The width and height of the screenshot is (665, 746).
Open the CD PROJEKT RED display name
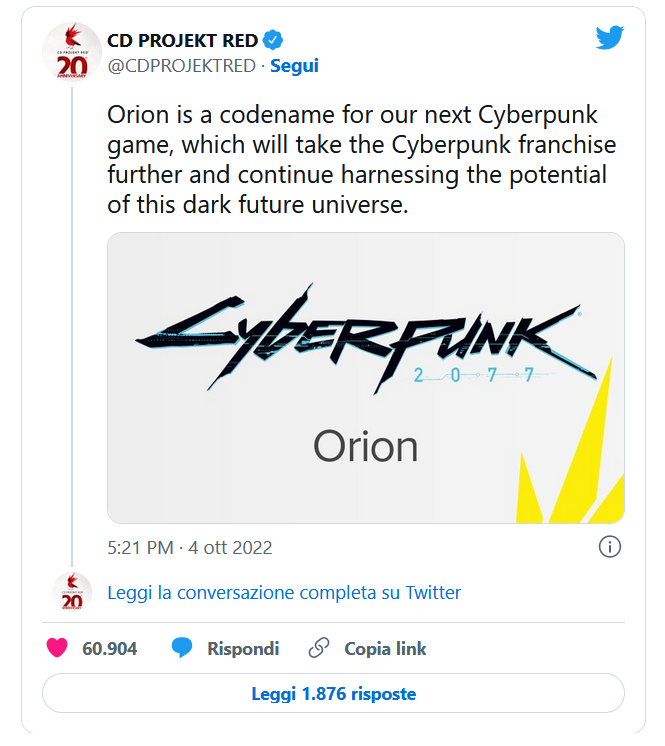pyautogui.click(x=183, y=40)
